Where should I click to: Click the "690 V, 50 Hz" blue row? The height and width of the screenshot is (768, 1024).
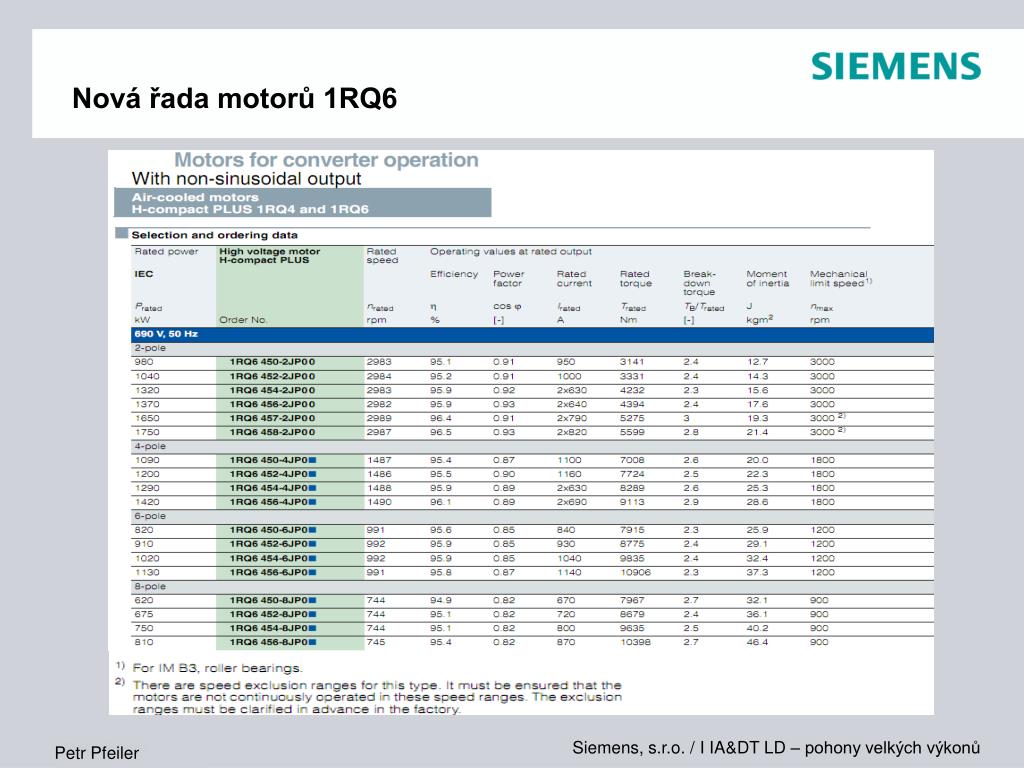(532, 334)
